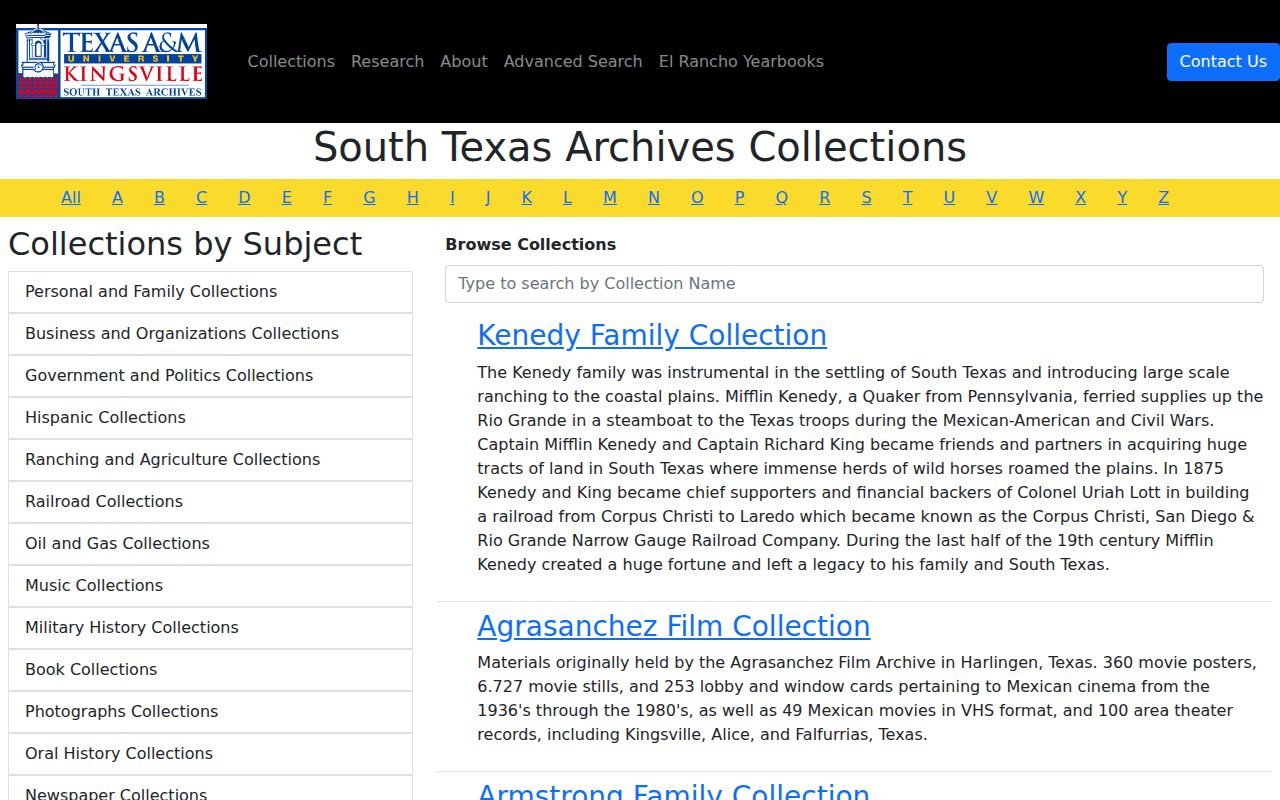This screenshot has width=1280, height=800.
Task: Select Book Collections subject
Action: pos(210,670)
